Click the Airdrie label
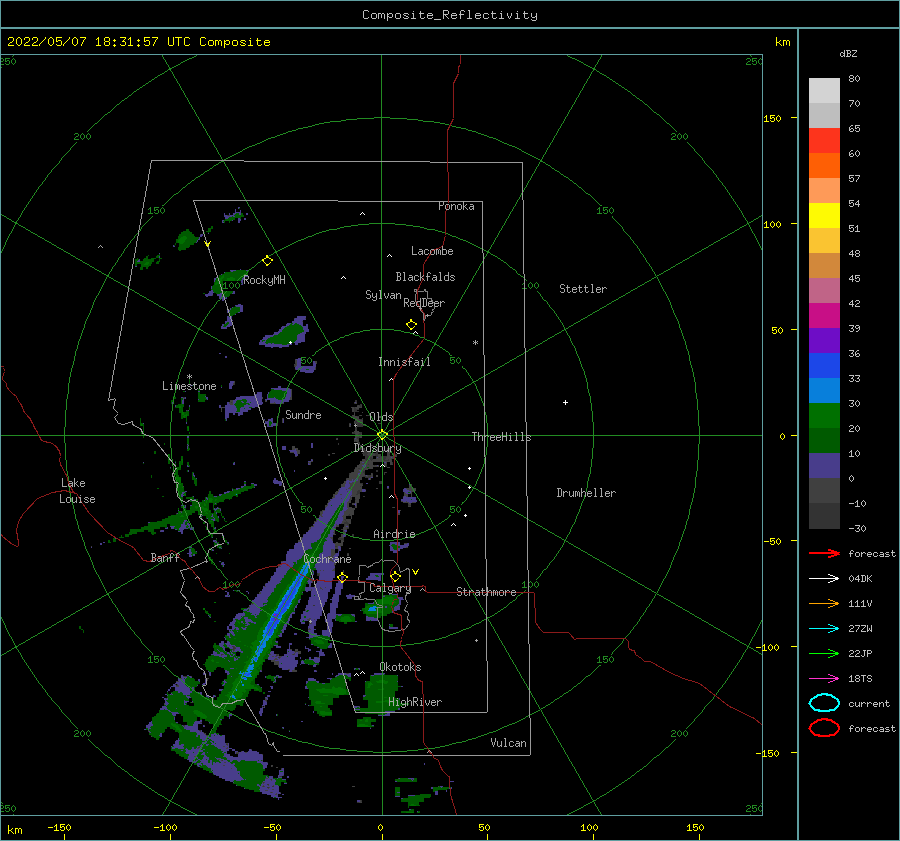The width and height of the screenshot is (900, 841). [394, 534]
